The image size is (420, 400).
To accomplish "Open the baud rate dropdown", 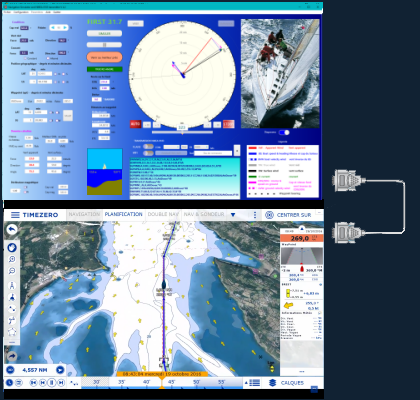I will click(202, 147).
